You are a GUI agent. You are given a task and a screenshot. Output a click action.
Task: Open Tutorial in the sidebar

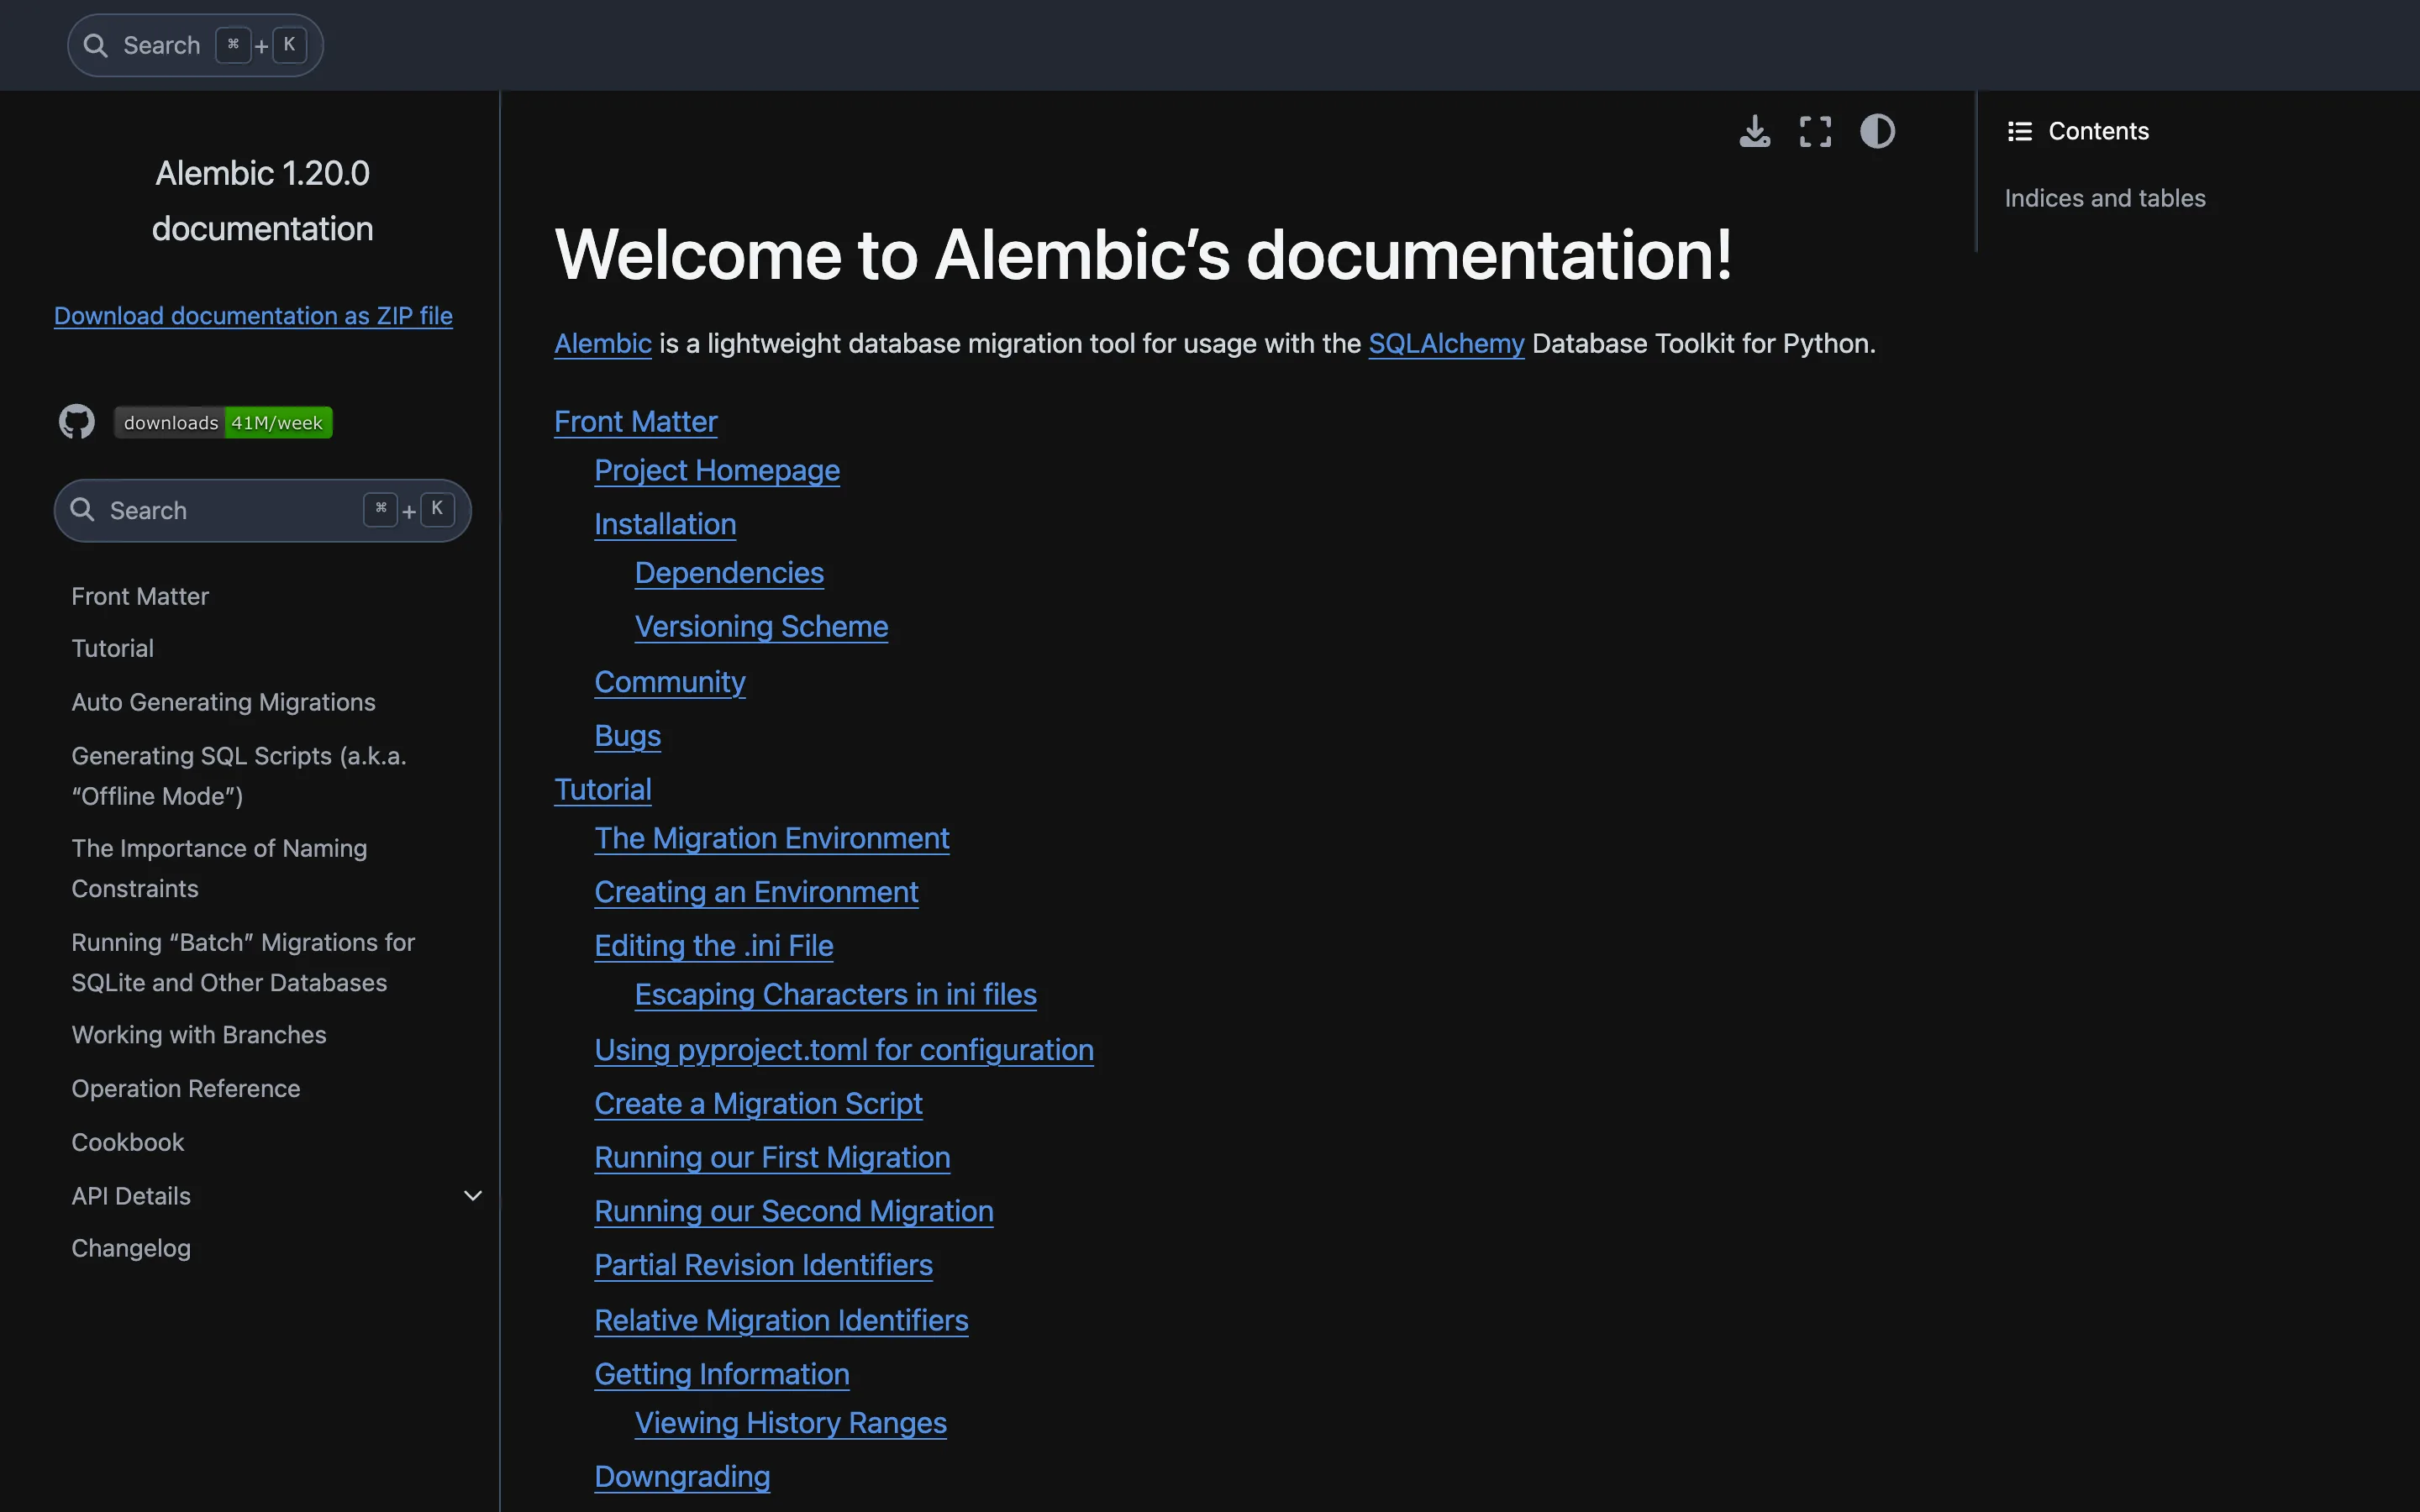113,648
